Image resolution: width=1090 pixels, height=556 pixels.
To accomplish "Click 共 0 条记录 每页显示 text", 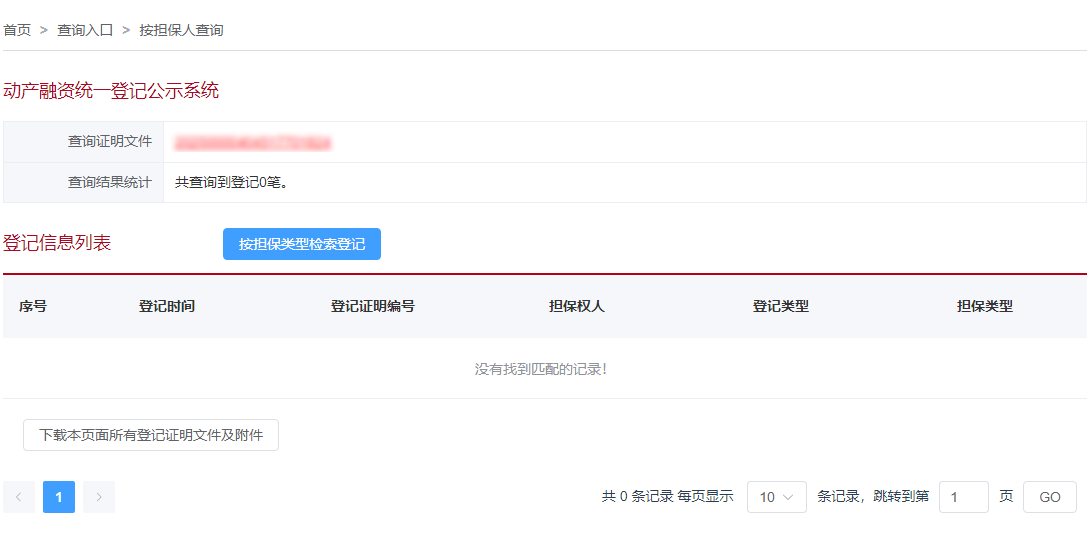I will point(667,496).
